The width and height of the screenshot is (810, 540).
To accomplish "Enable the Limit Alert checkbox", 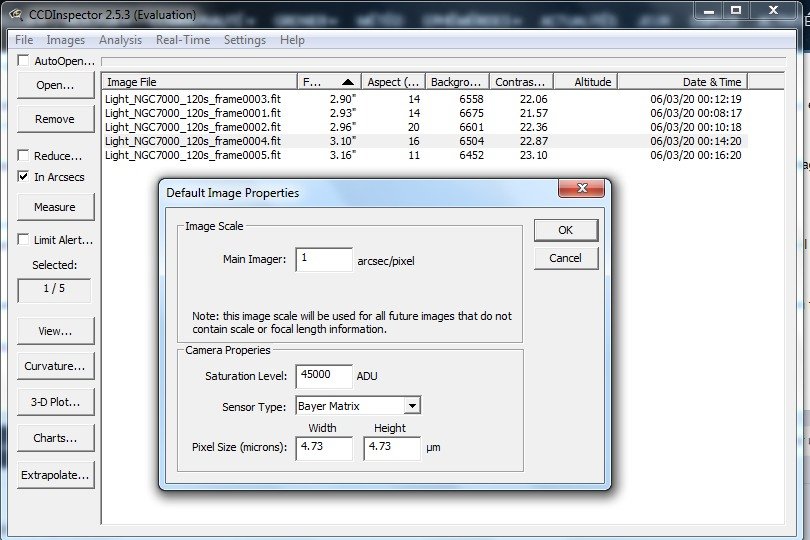I will 23,240.
